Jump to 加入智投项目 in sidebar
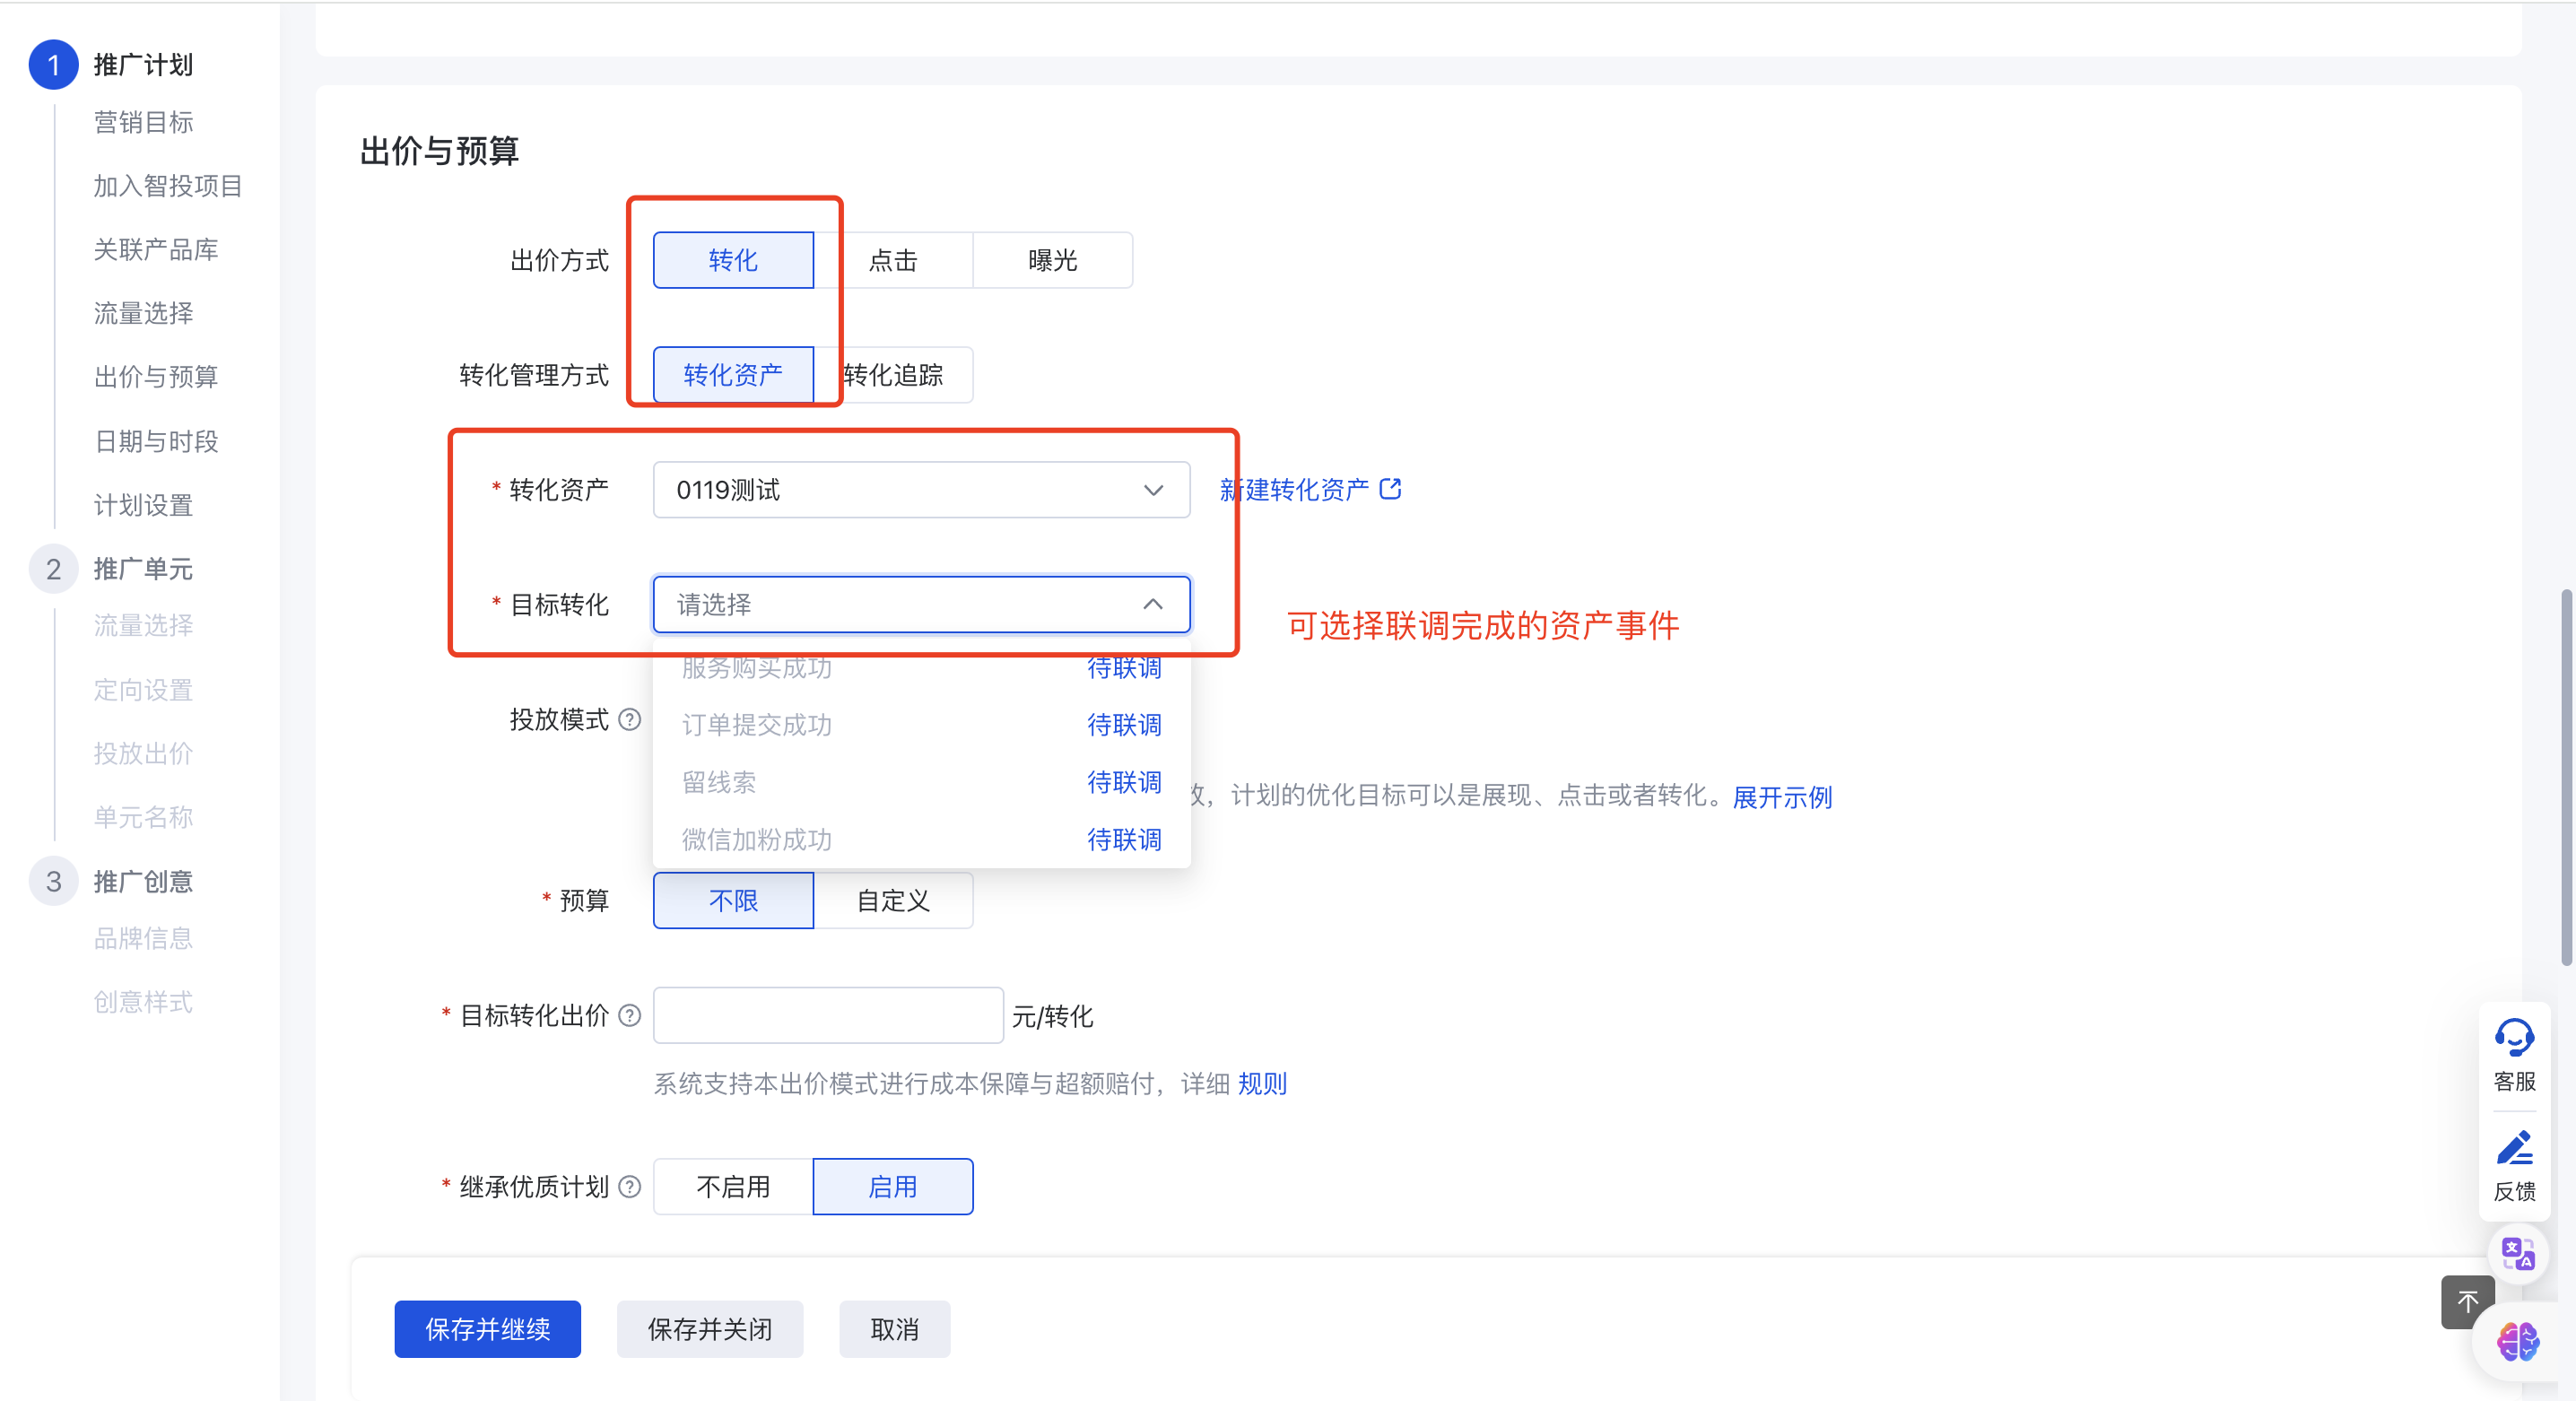 coord(168,186)
